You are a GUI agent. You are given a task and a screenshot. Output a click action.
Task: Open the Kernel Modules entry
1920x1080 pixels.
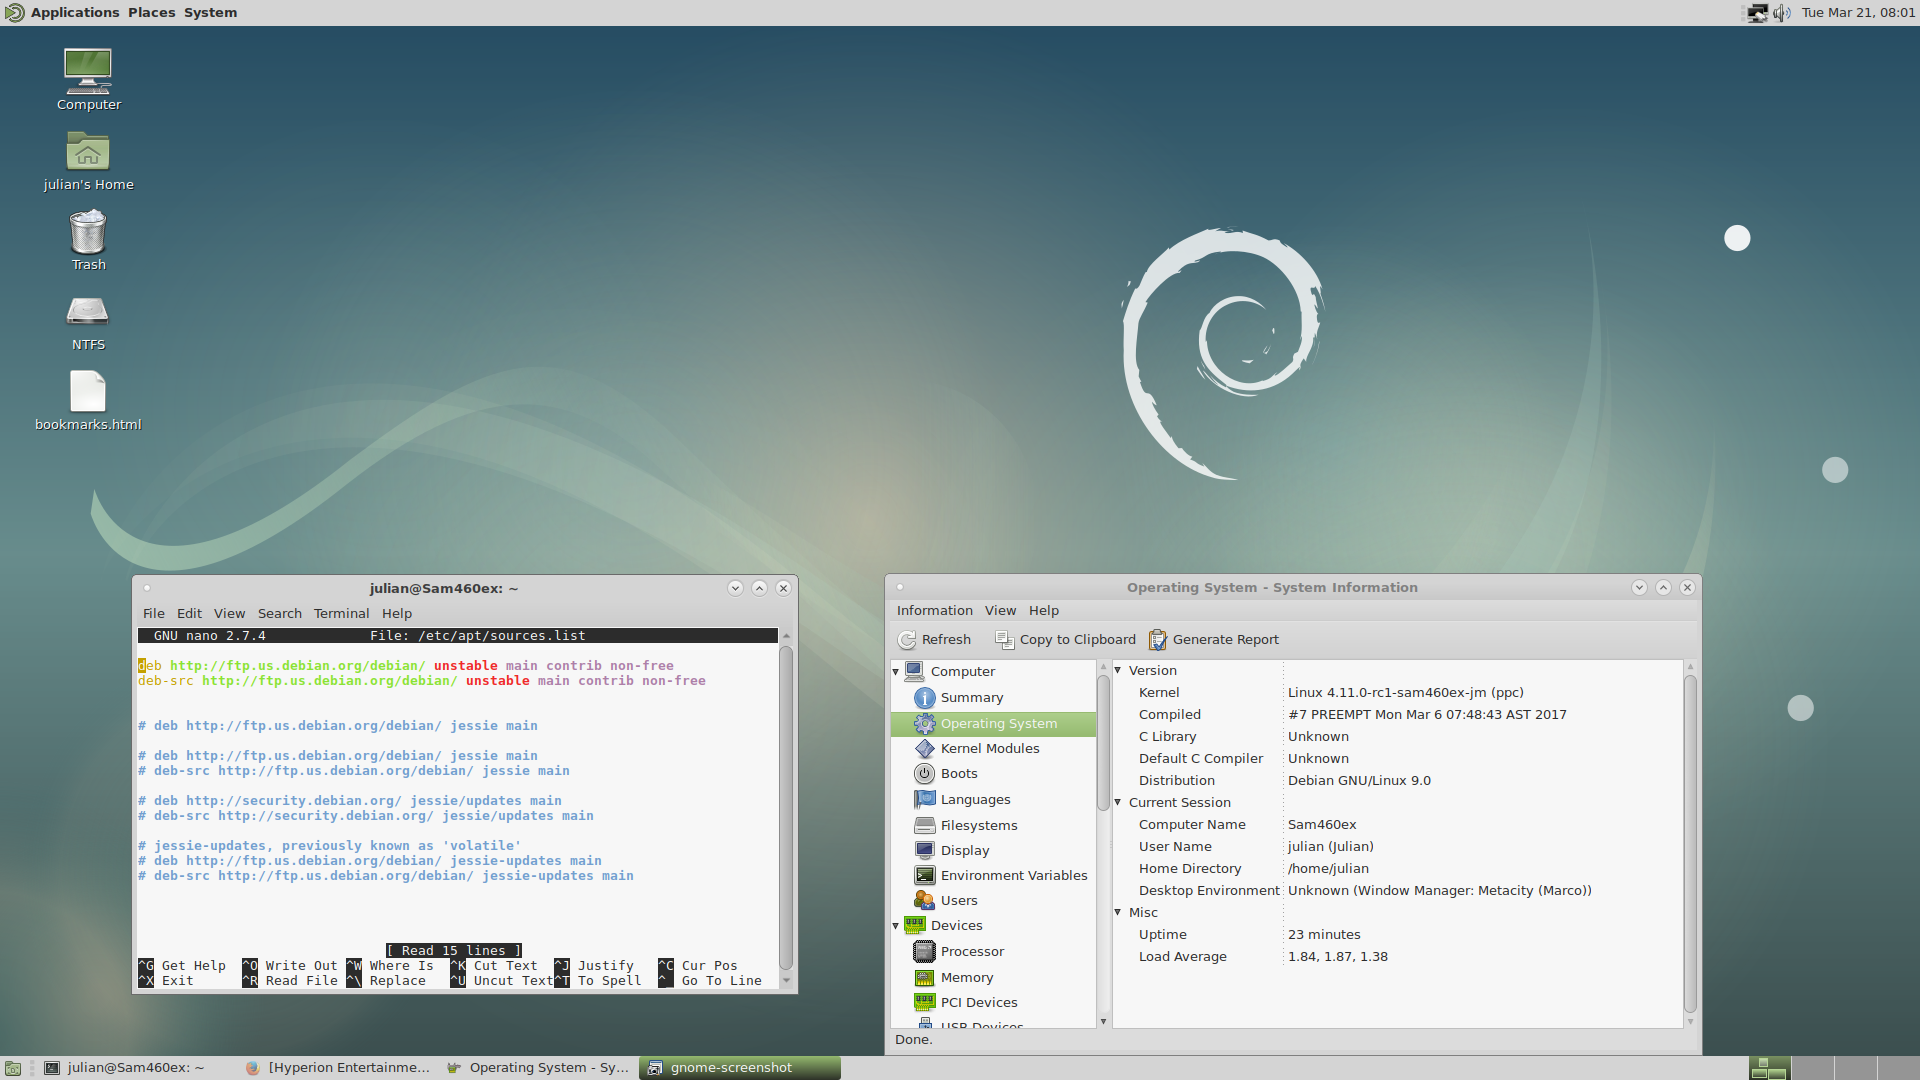click(989, 749)
